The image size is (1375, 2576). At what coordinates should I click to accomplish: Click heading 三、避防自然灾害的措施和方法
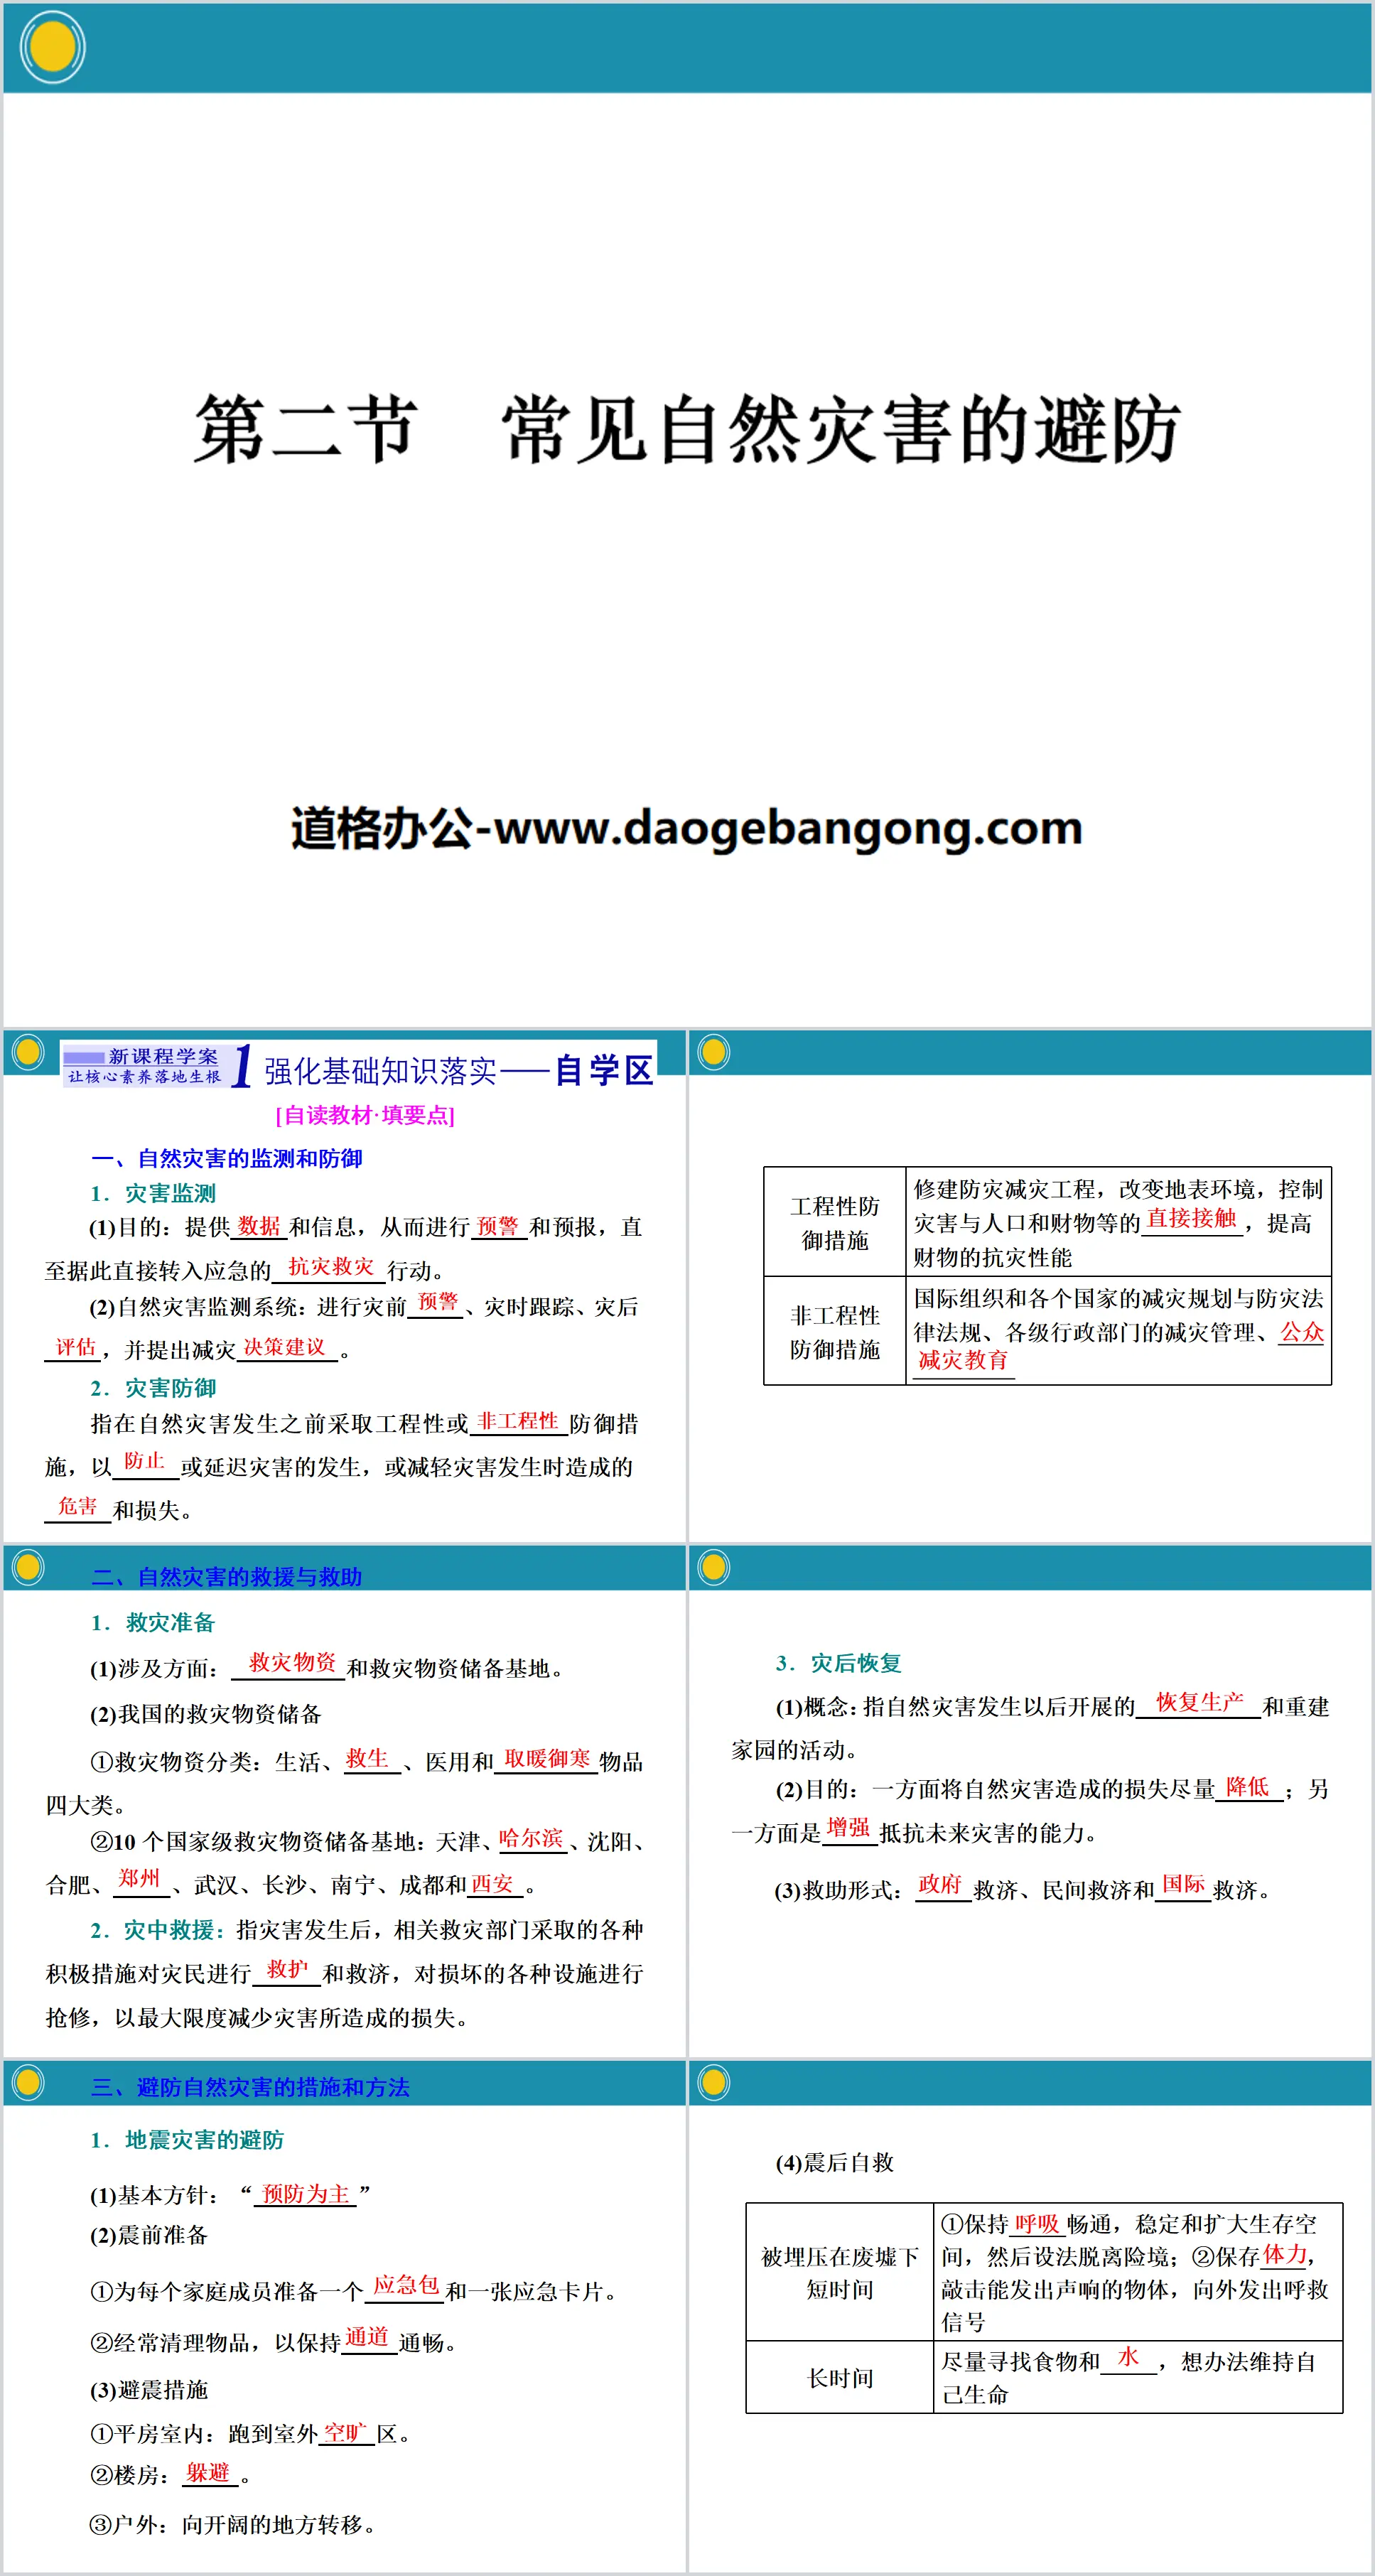[x=250, y=2088]
